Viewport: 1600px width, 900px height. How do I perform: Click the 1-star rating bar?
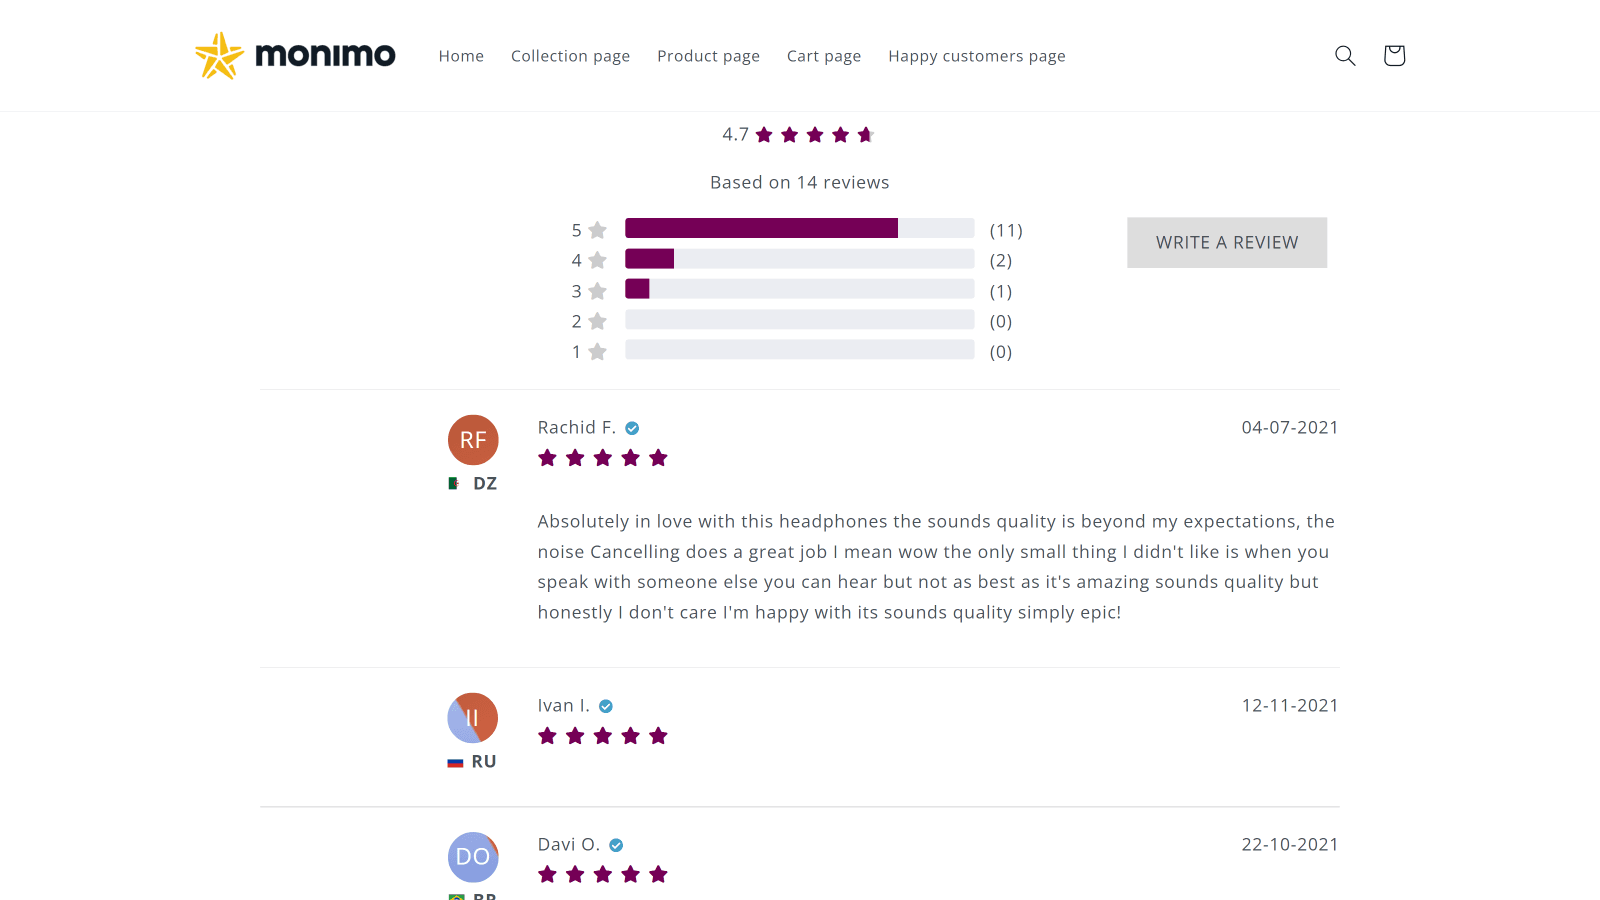click(x=799, y=350)
